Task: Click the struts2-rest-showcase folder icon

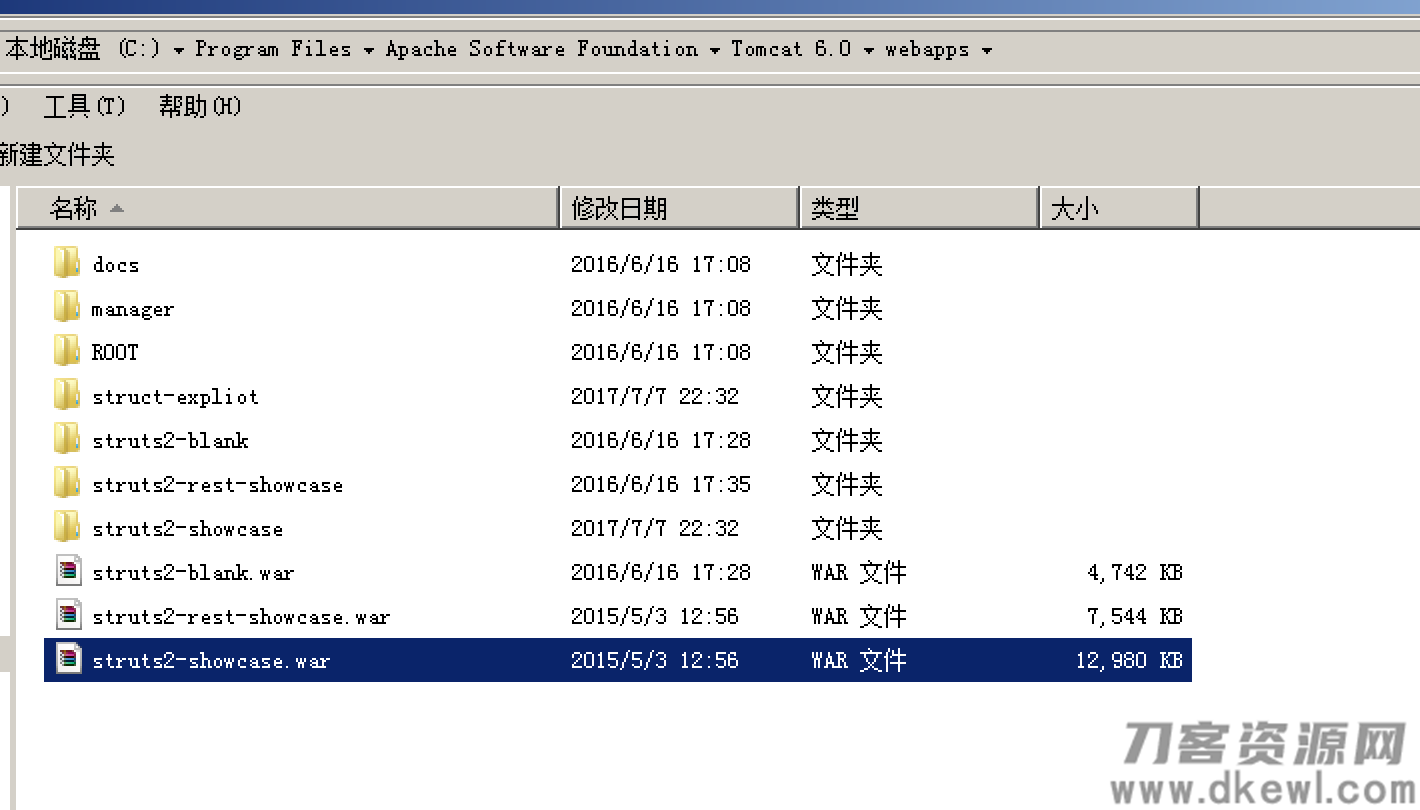Action: click(x=67, y=483)
